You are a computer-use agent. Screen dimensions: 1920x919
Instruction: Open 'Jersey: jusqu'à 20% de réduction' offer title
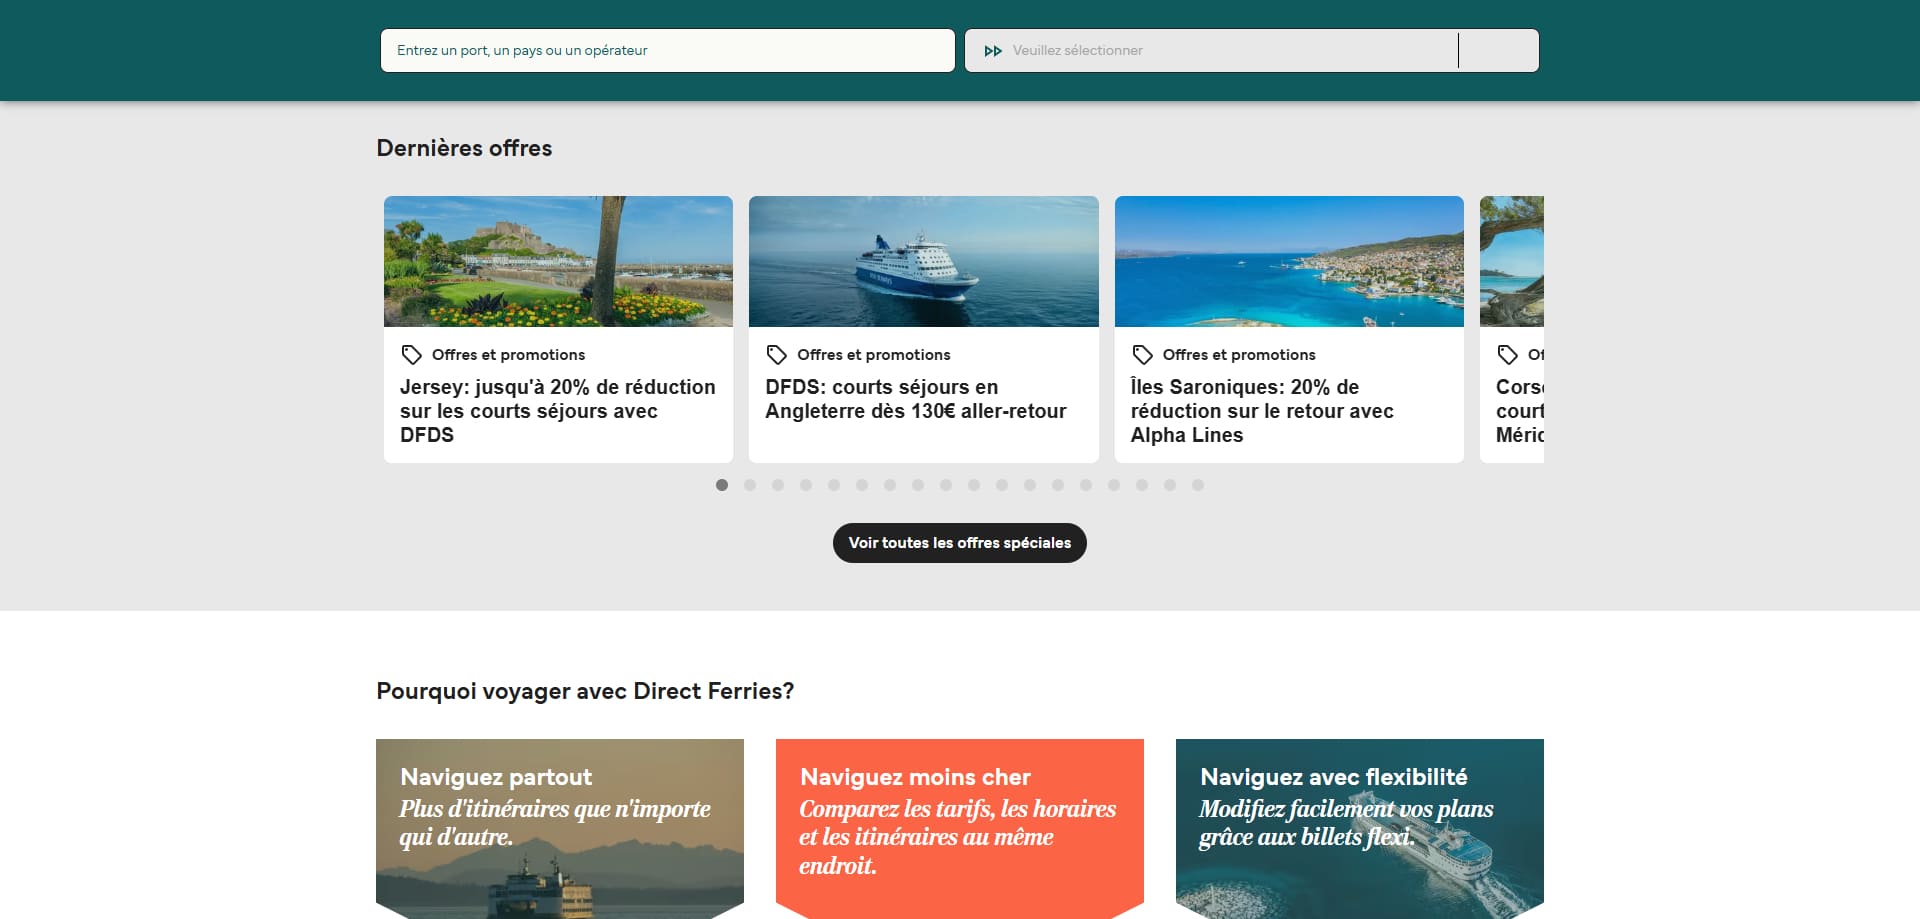point(558,411)
